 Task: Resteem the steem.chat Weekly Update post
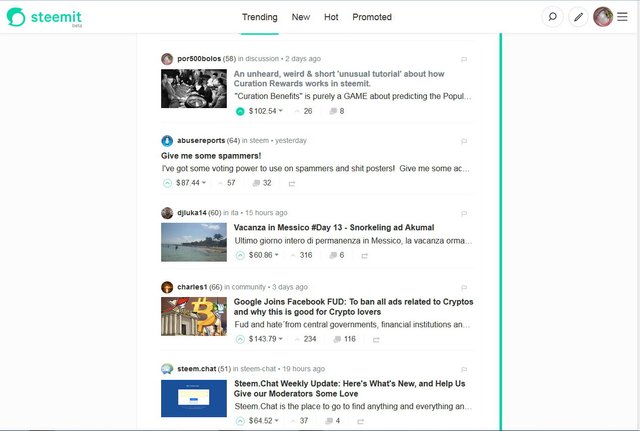tap(360, 421)
